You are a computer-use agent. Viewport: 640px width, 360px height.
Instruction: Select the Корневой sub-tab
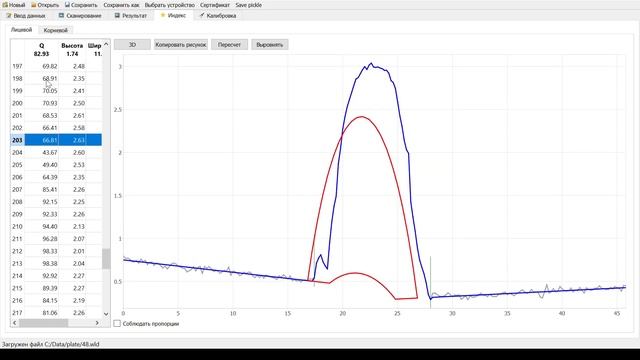(x=56, y=30)
